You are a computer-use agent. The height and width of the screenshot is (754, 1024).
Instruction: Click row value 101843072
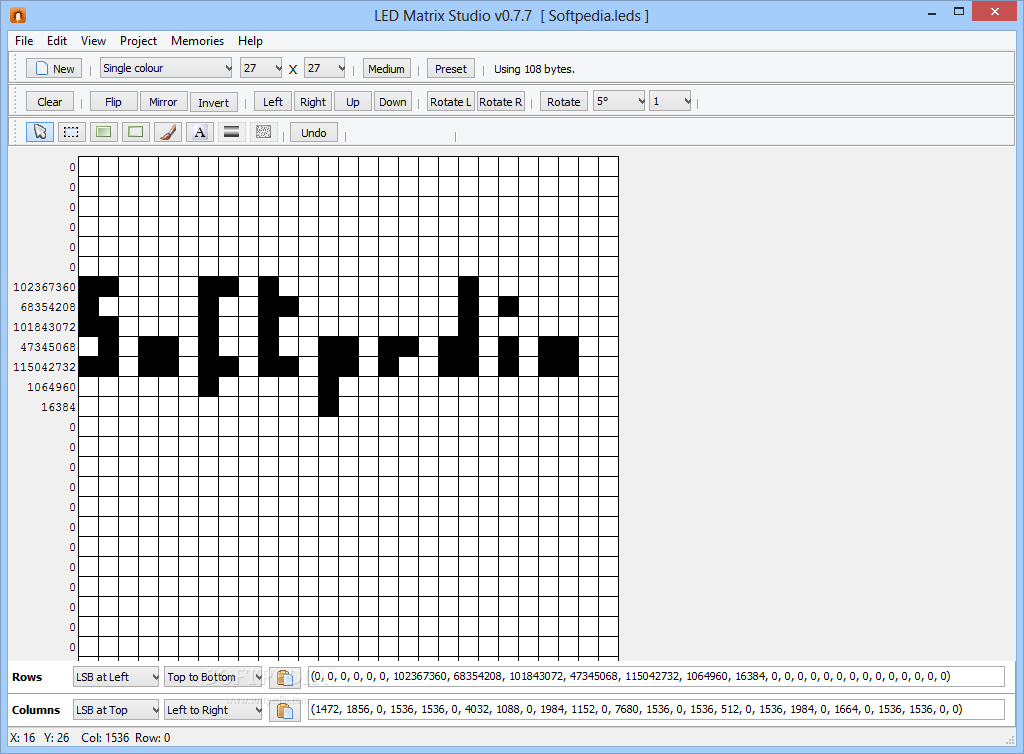click(x=44, y=327)
